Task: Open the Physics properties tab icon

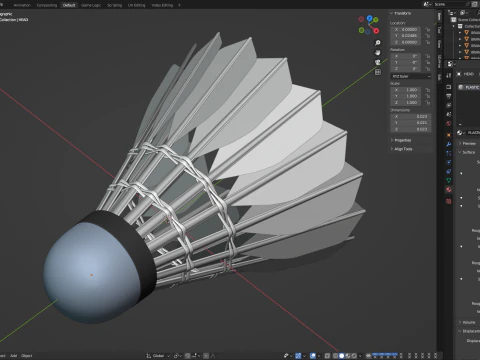Action: (449, 162)
